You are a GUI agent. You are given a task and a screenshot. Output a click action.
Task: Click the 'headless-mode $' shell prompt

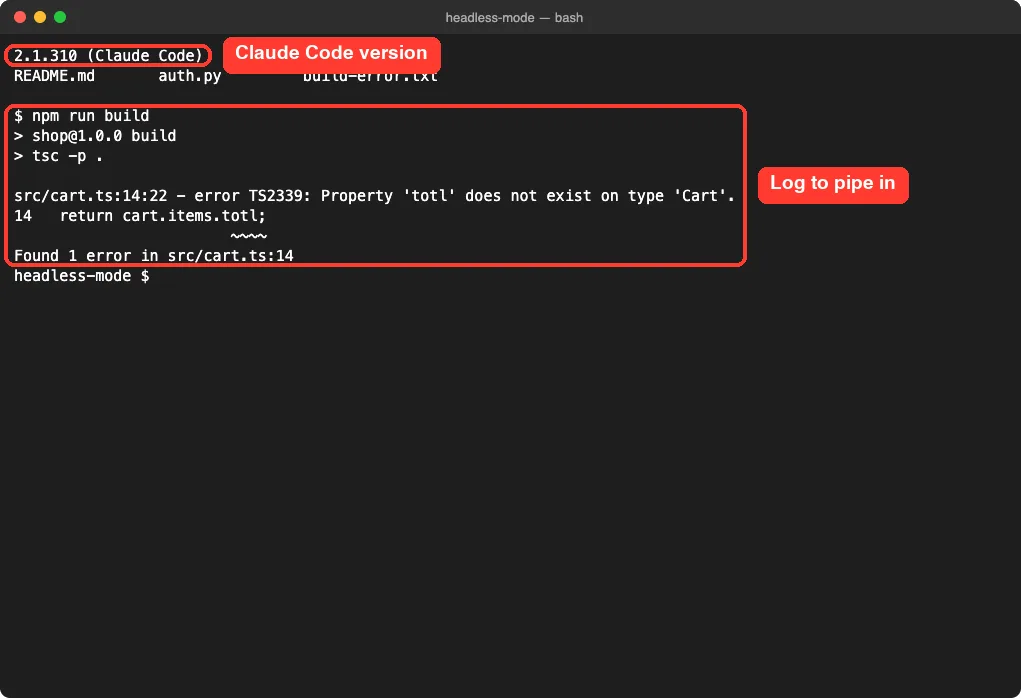[81, 276]
